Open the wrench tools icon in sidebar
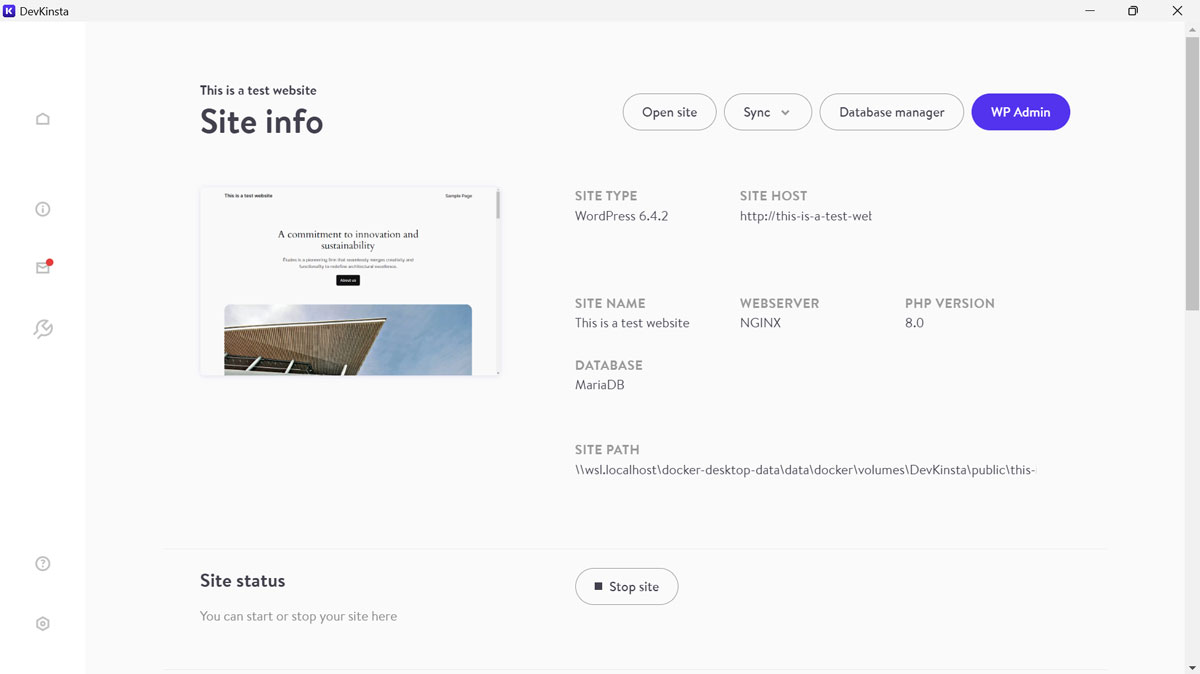Image resolution: width=1200 pixels, height=674 pixels. pyautogui.click(x=42, y=329)
